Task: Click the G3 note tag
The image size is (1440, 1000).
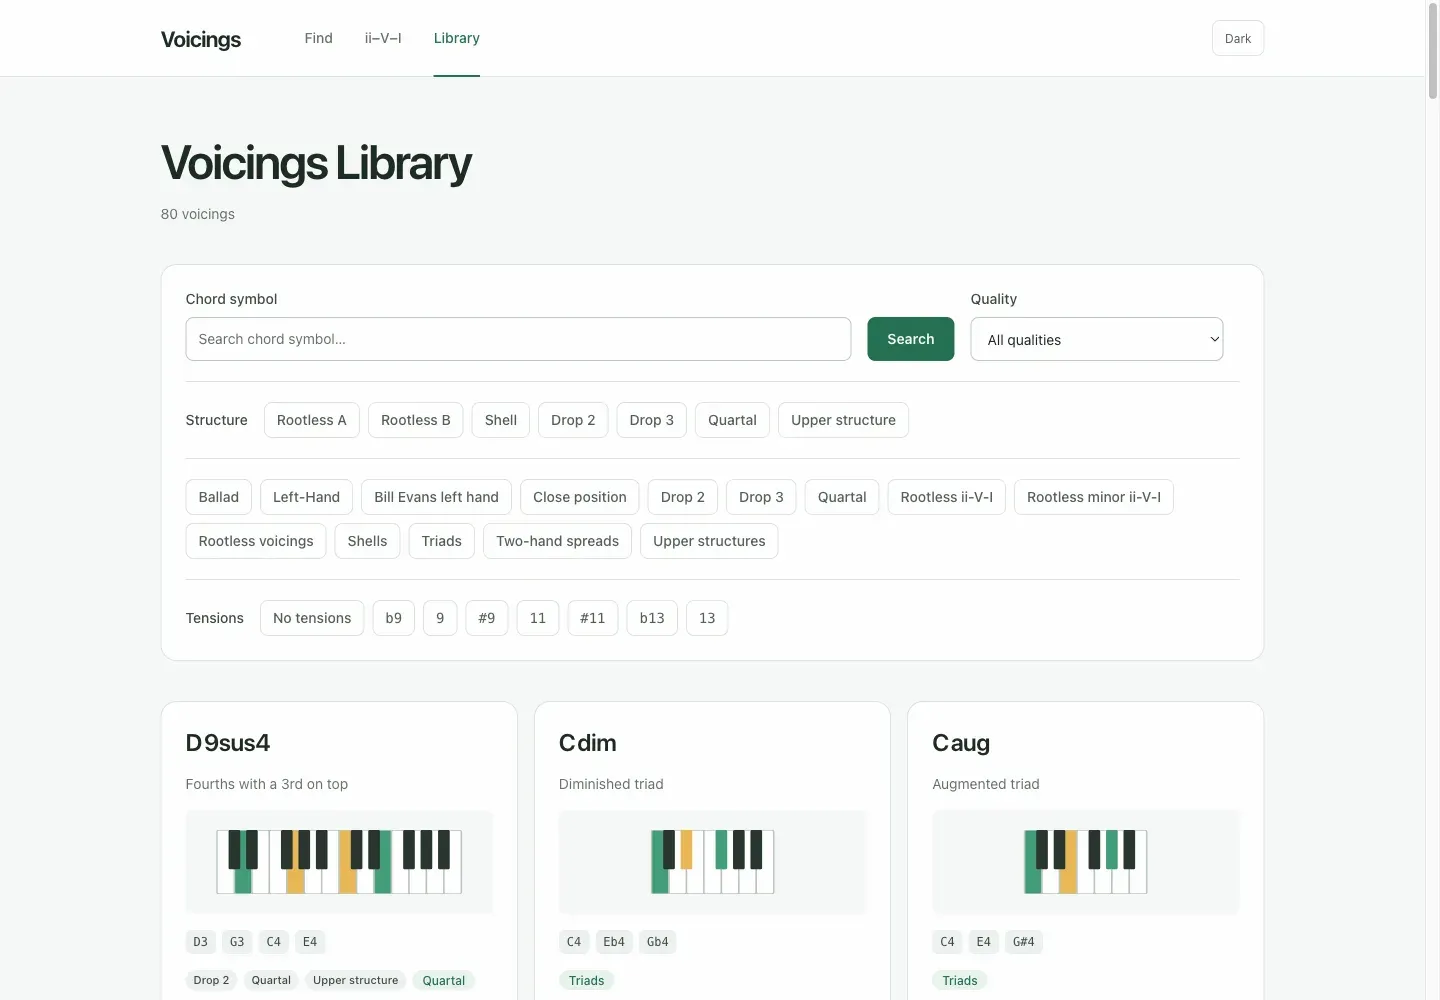Action: (237, 942)
